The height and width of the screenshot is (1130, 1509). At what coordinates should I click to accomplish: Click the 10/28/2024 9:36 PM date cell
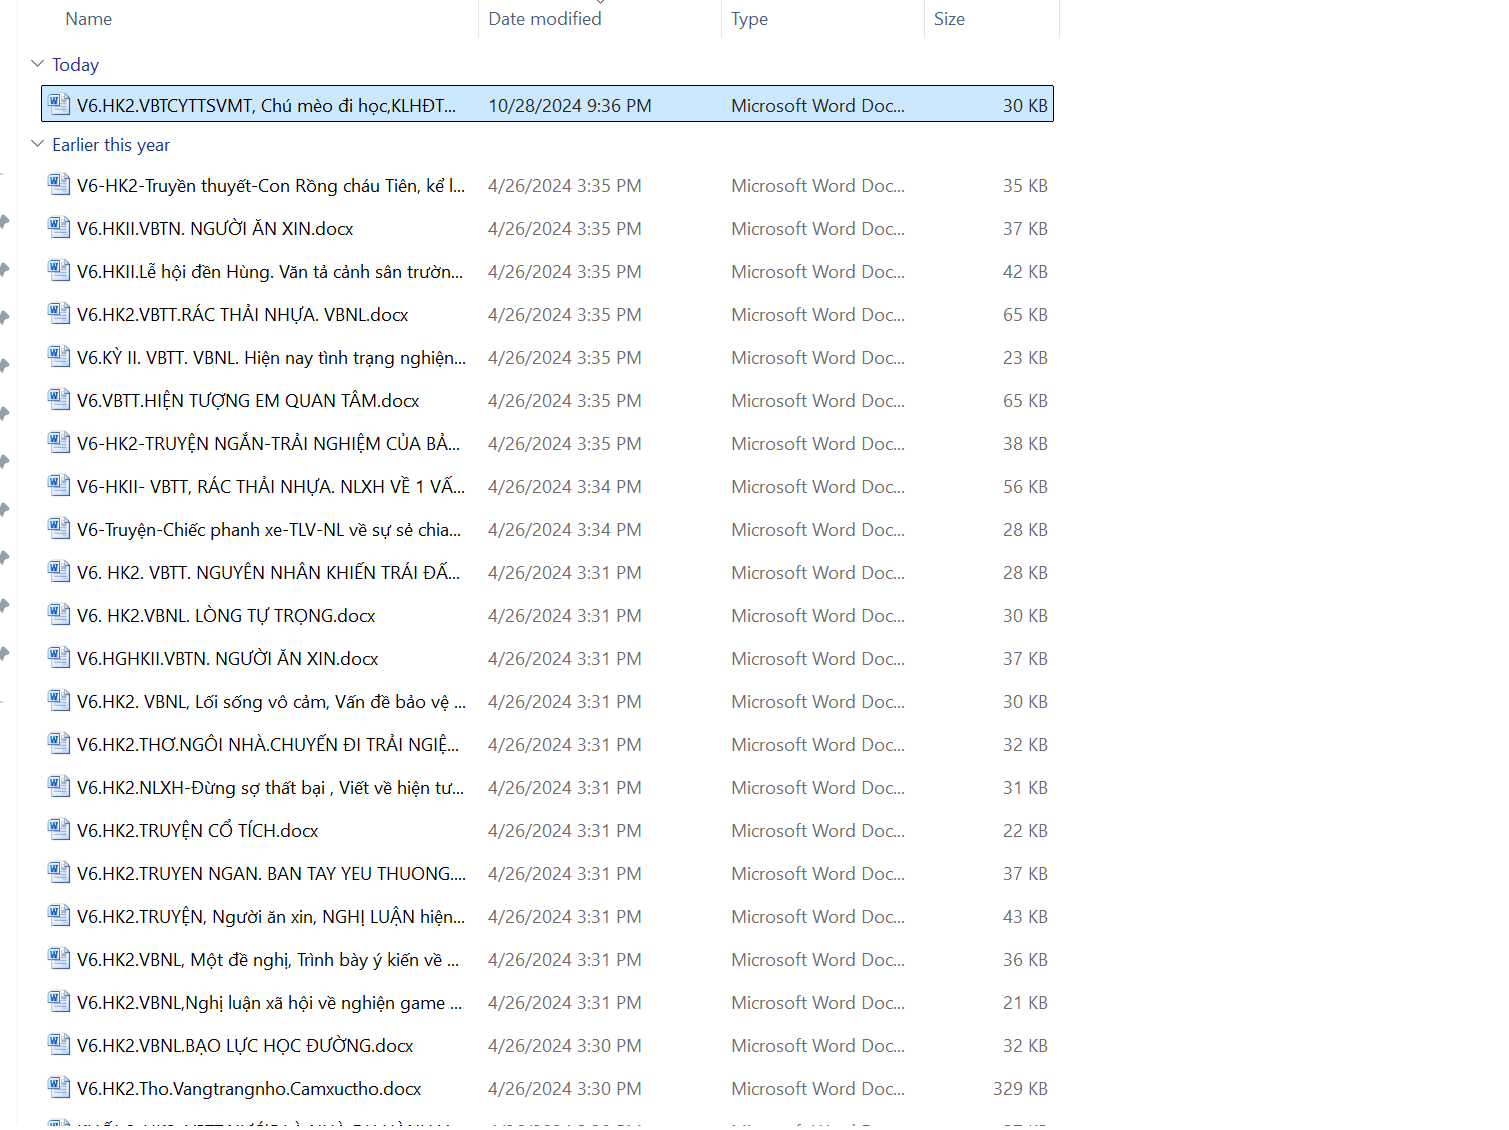point(570,106)
